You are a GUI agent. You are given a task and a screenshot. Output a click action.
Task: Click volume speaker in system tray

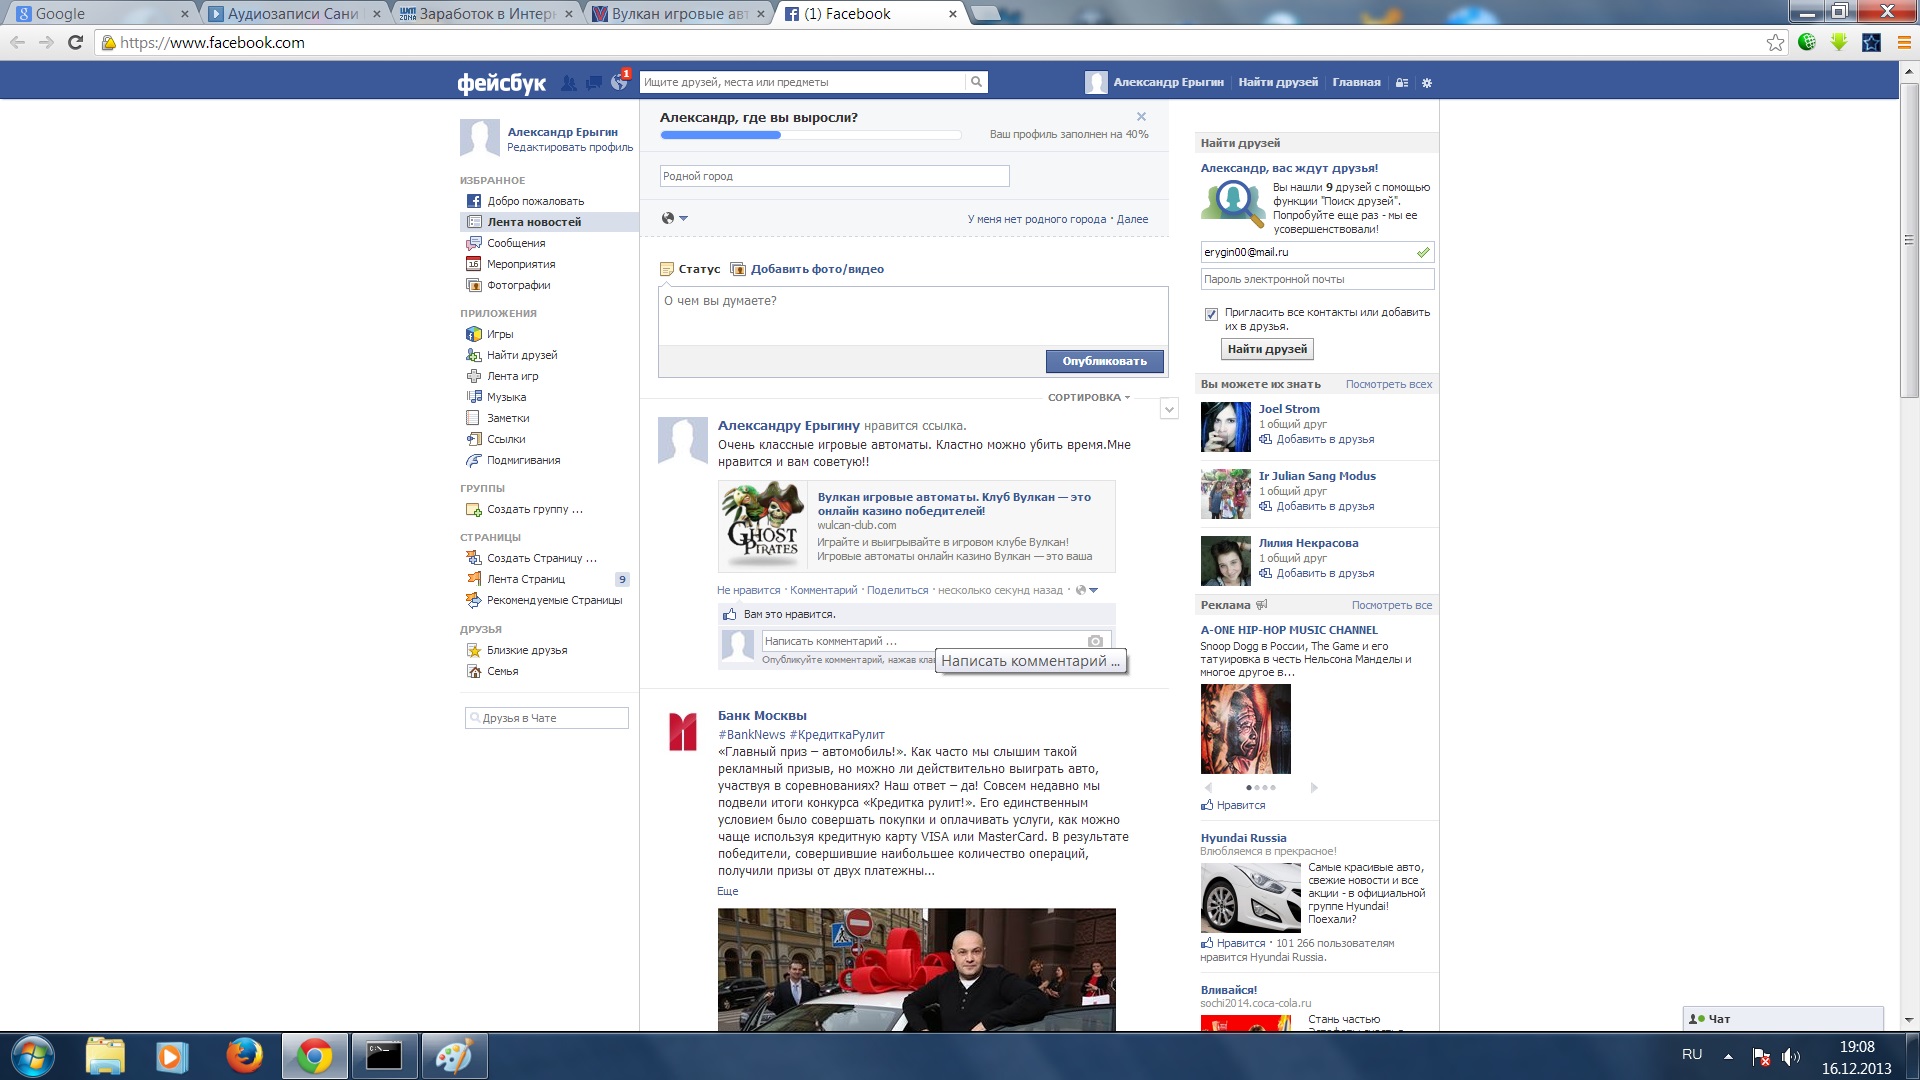coord(1790,1056)
